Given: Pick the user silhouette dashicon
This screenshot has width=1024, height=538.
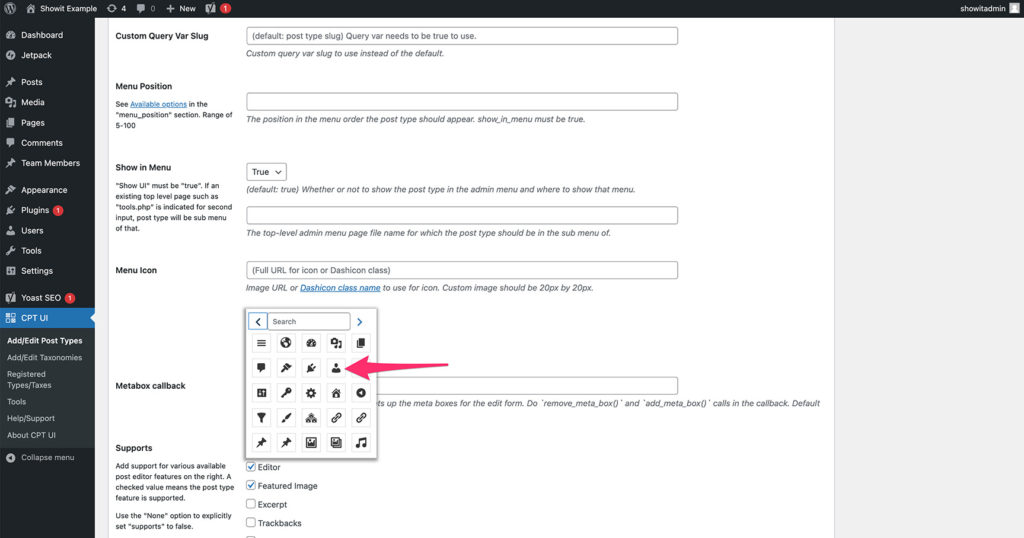Looking at the screenshot, I should click(336, 368).
